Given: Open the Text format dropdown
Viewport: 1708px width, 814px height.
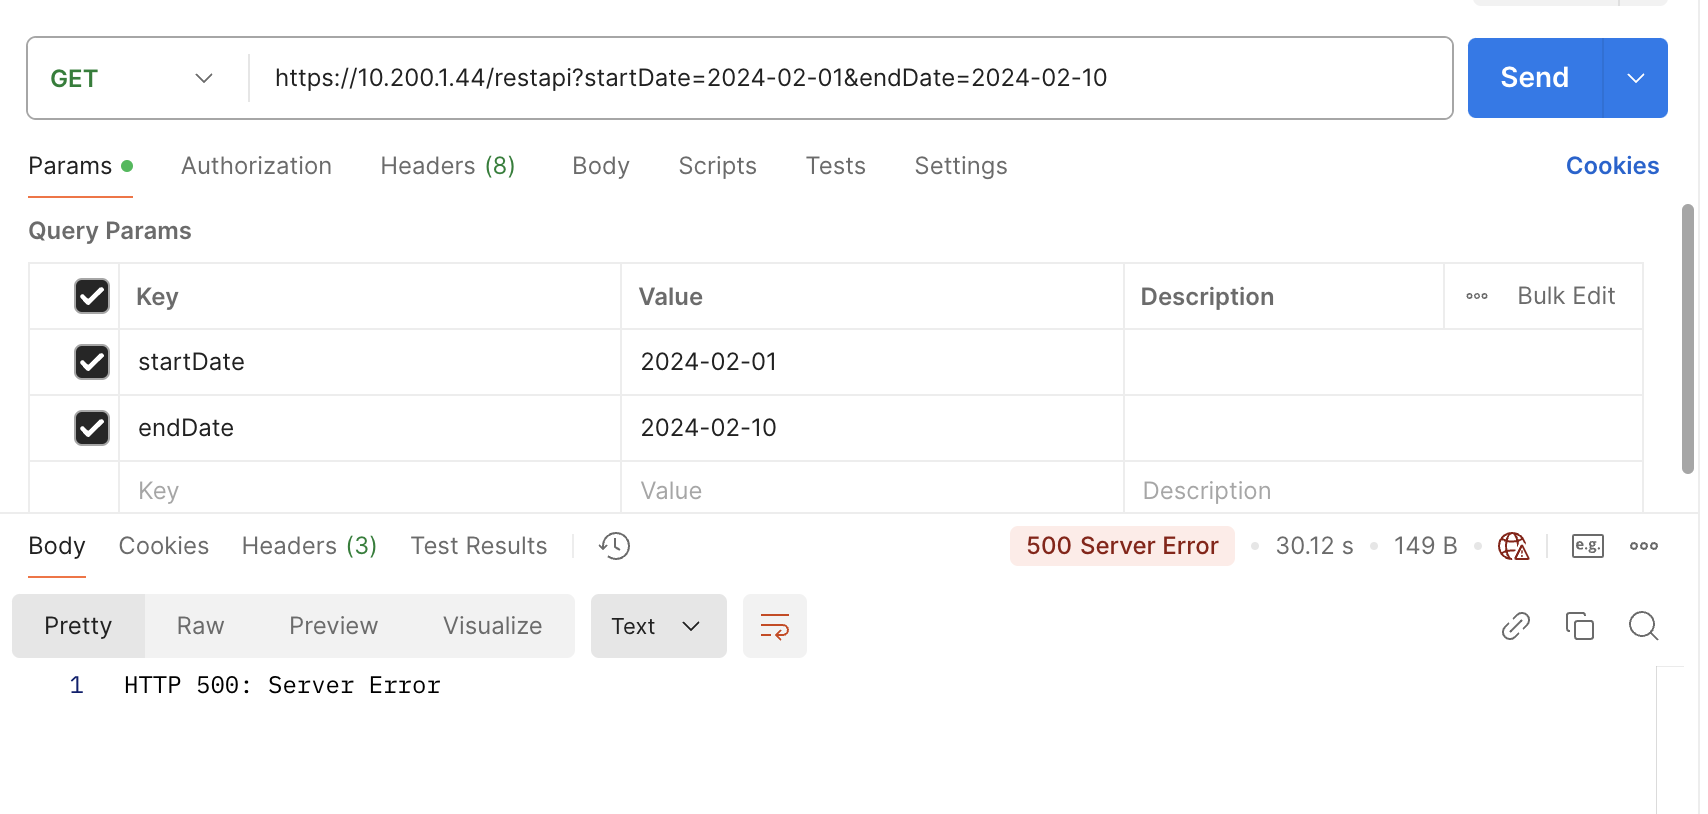Looking at the screenshot, I should [658, 627].
